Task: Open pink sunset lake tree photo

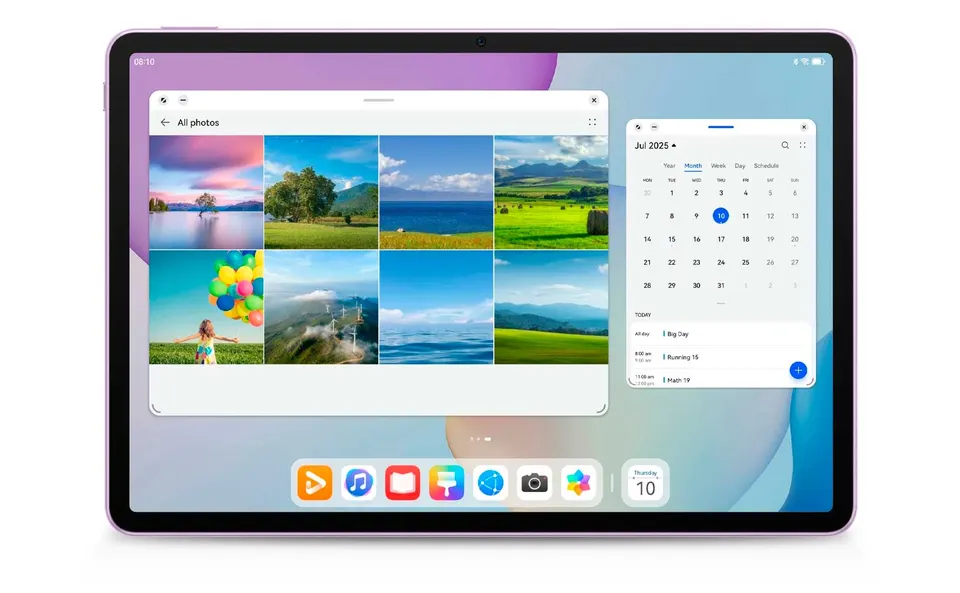Action: coord(206,192)
